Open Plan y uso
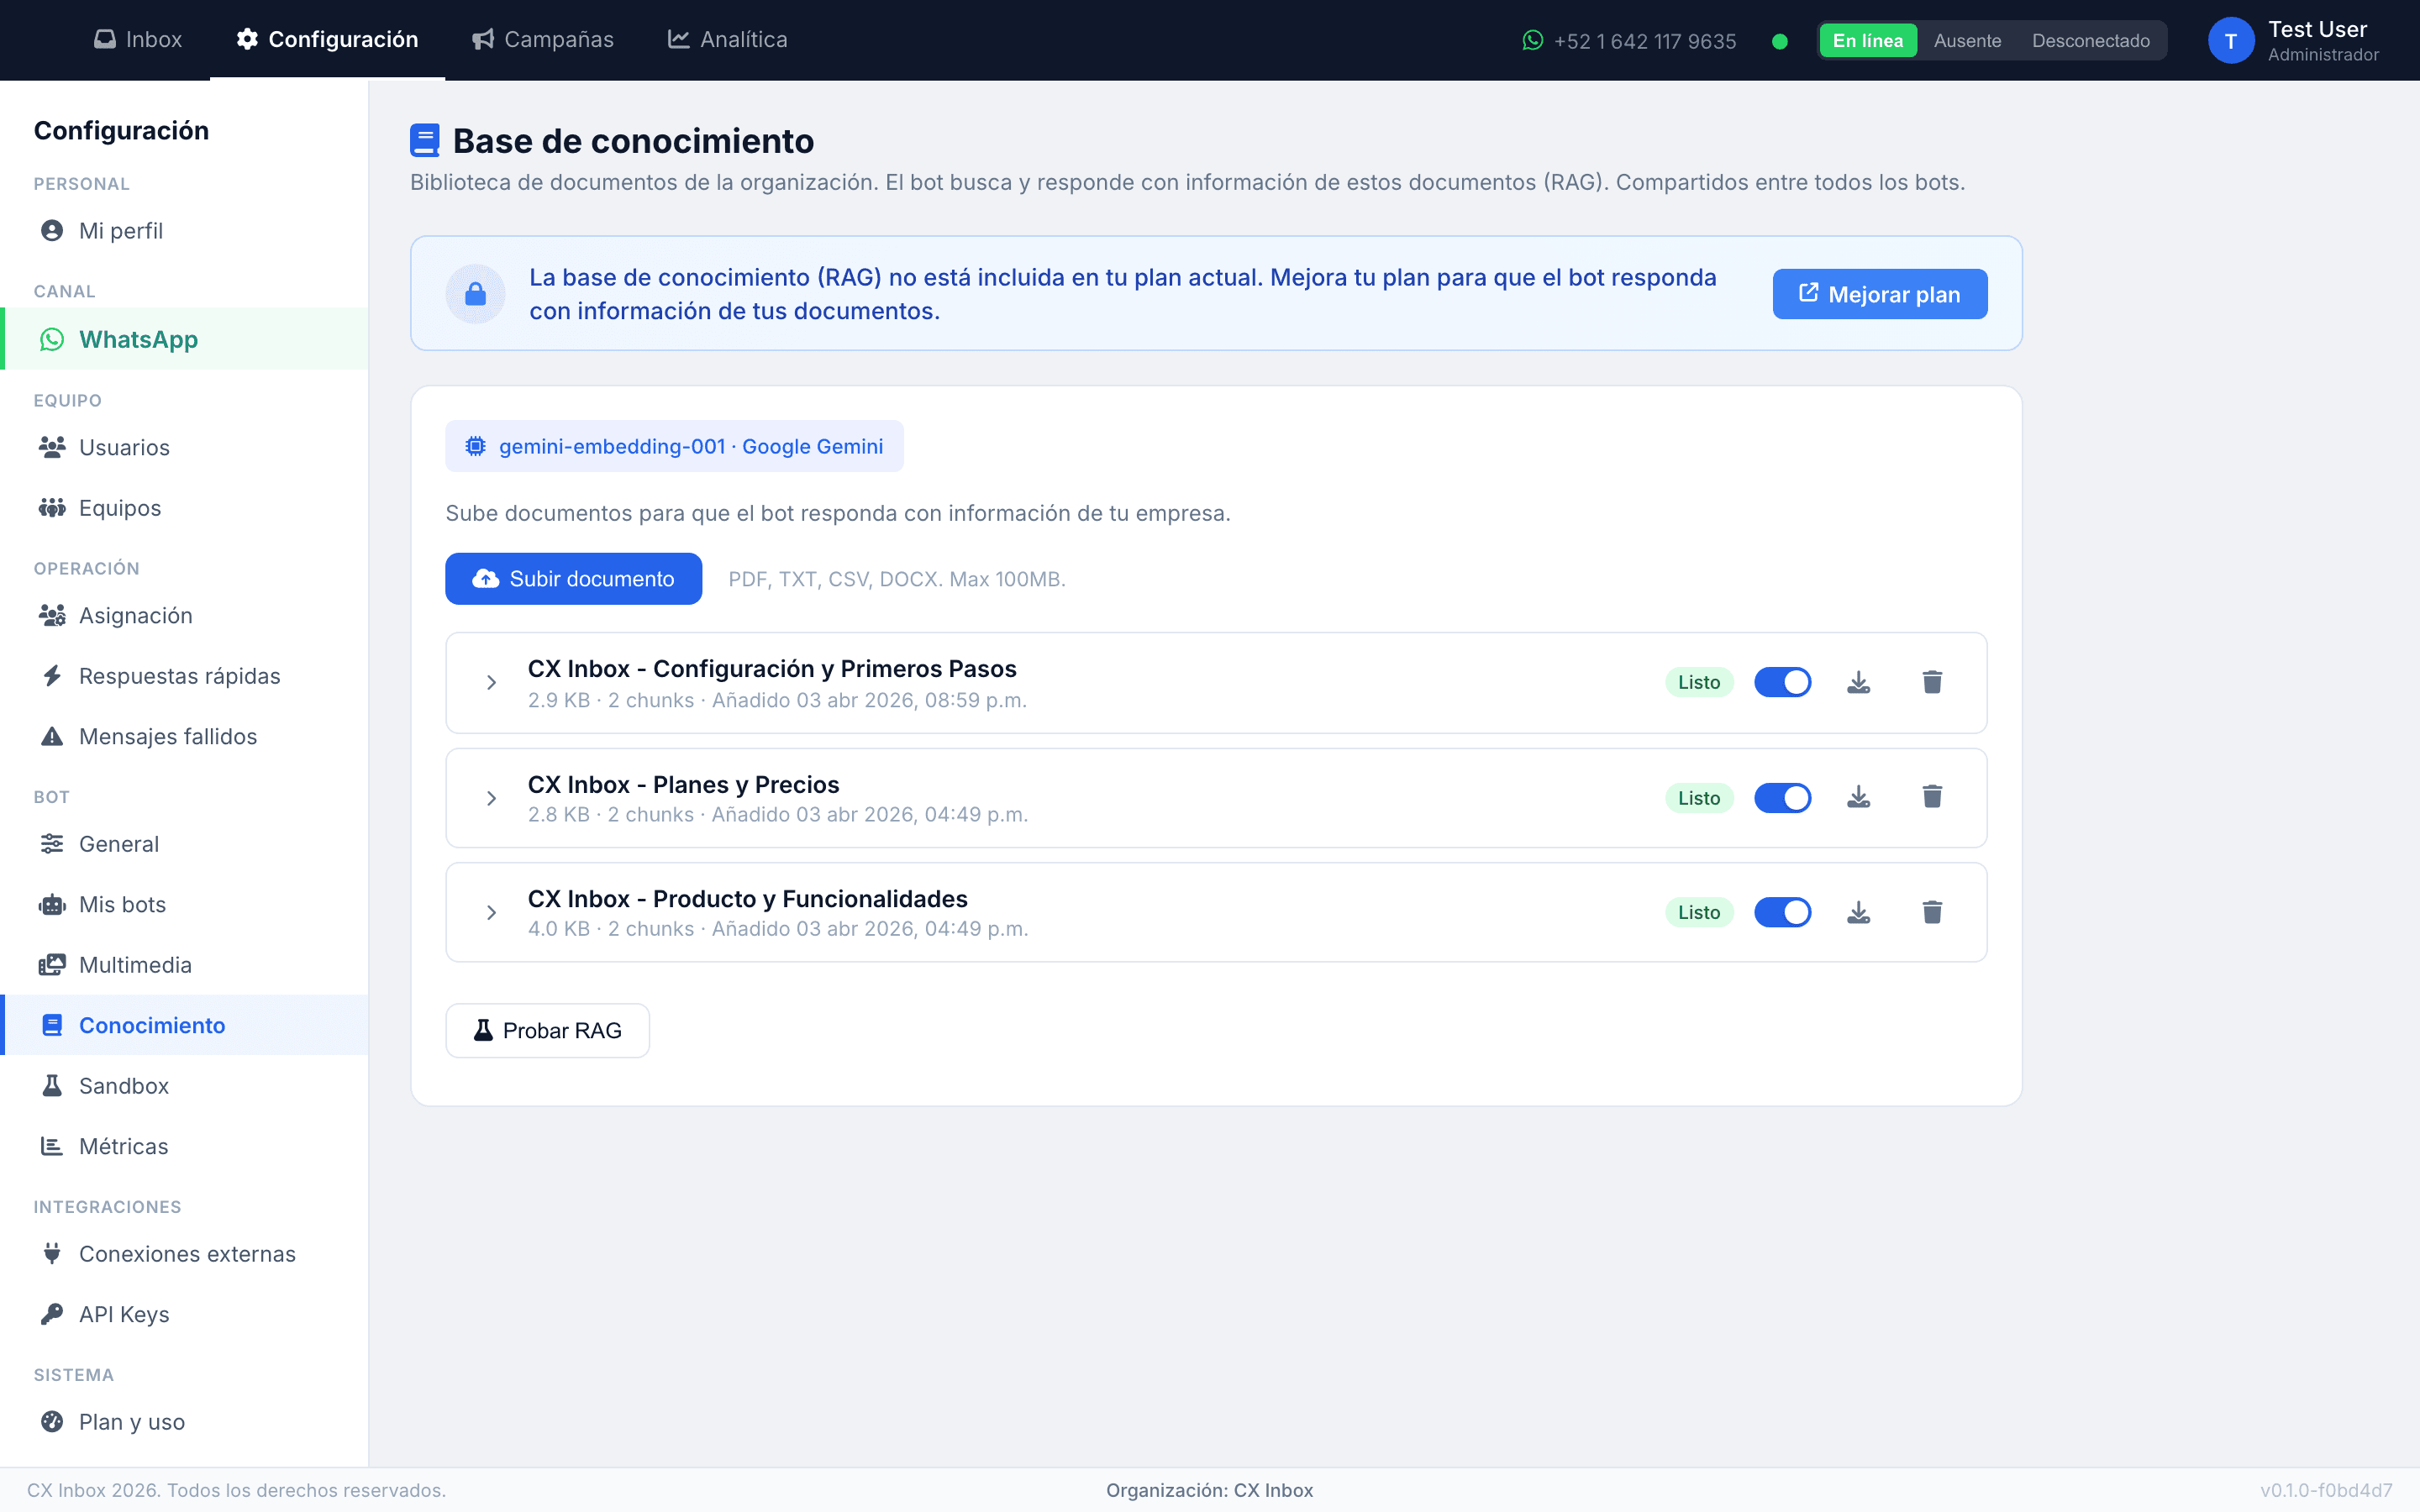The height and width of the screenshot is (1512, 2420). click(x=184, y=1422)
